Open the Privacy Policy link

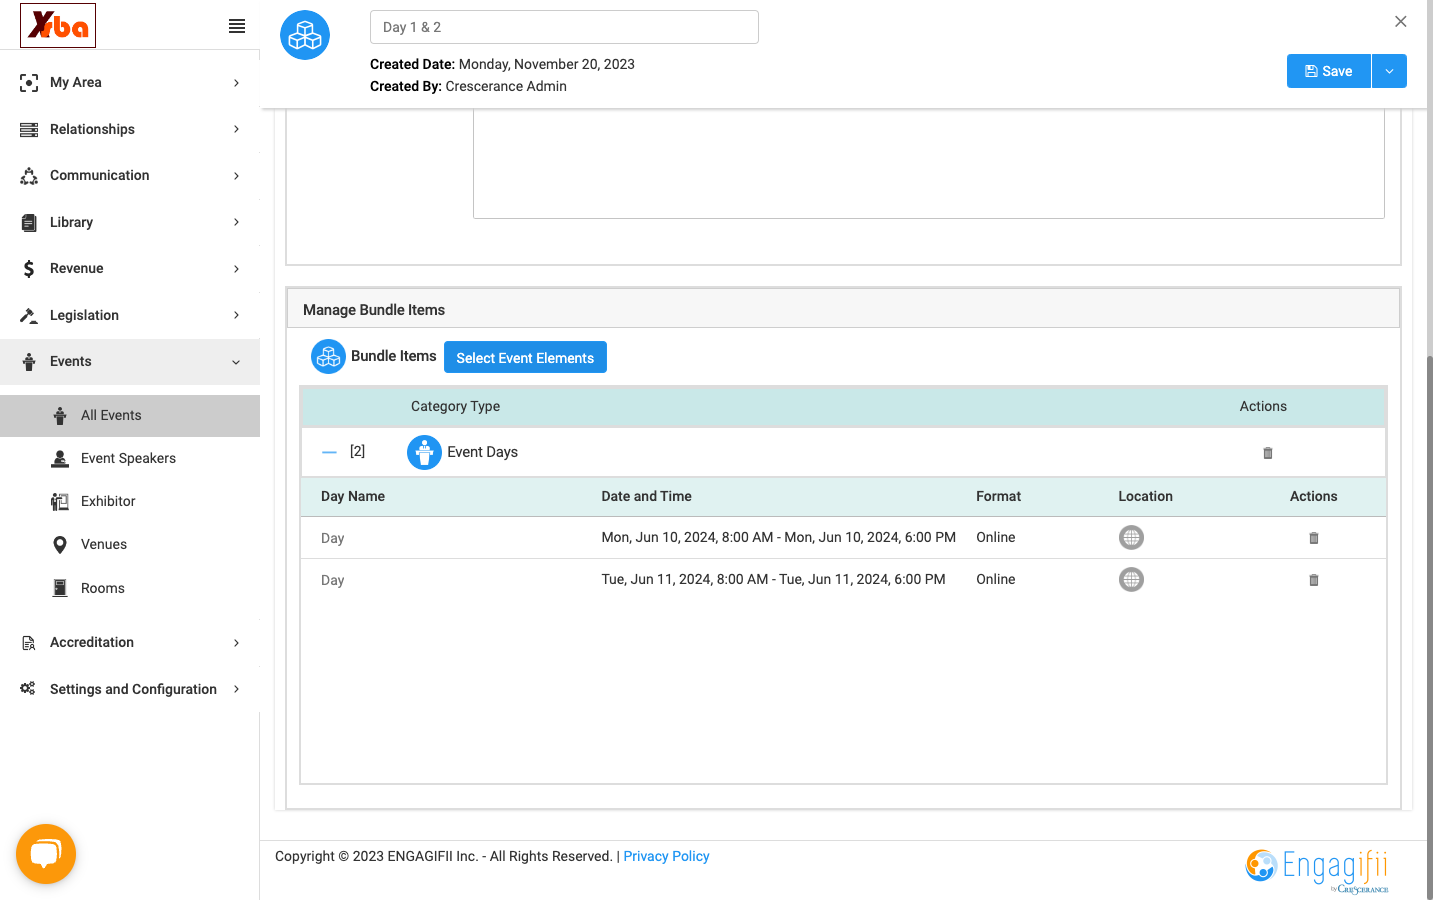[666, 856]
